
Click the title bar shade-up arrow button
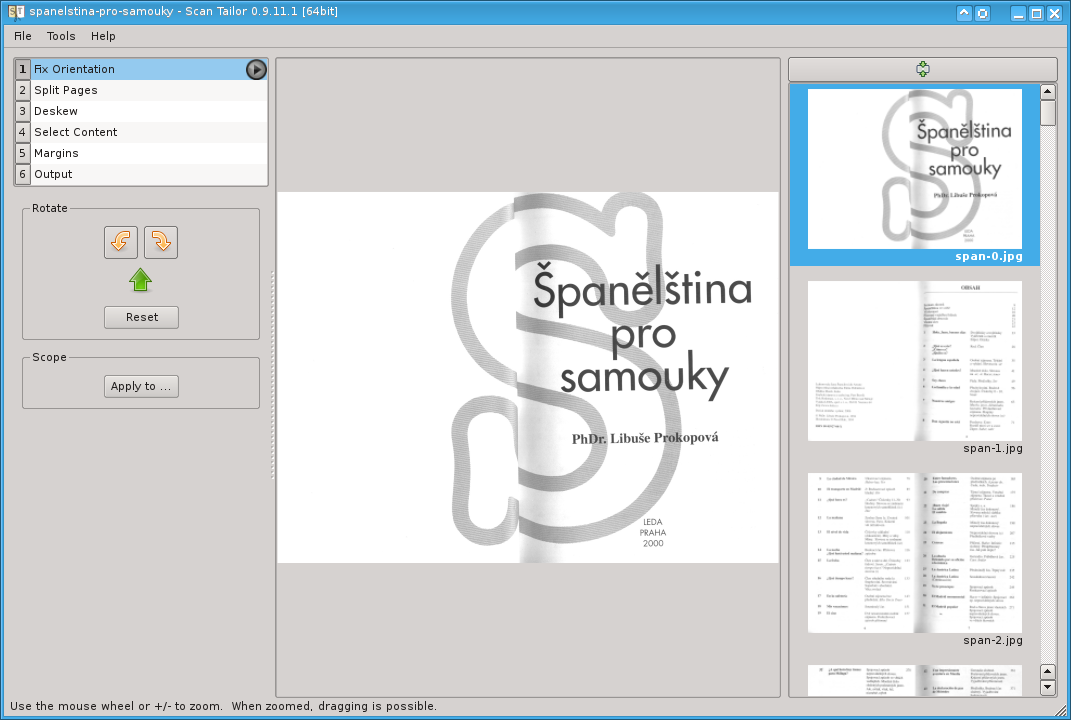[964, 12]
